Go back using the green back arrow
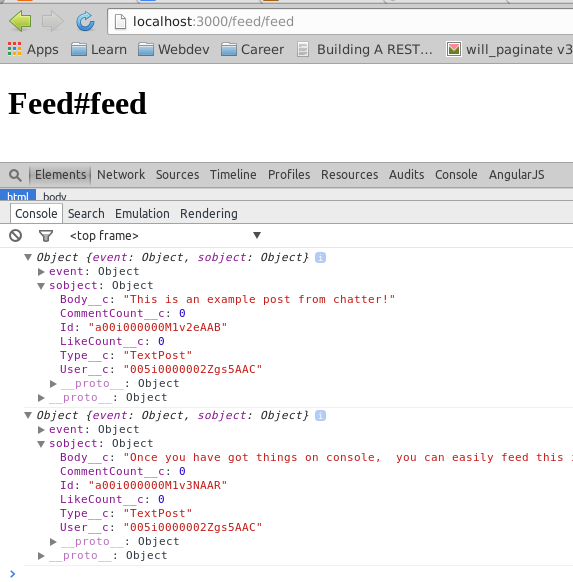The height and width of the screenshot is (582, 573). 20,21
